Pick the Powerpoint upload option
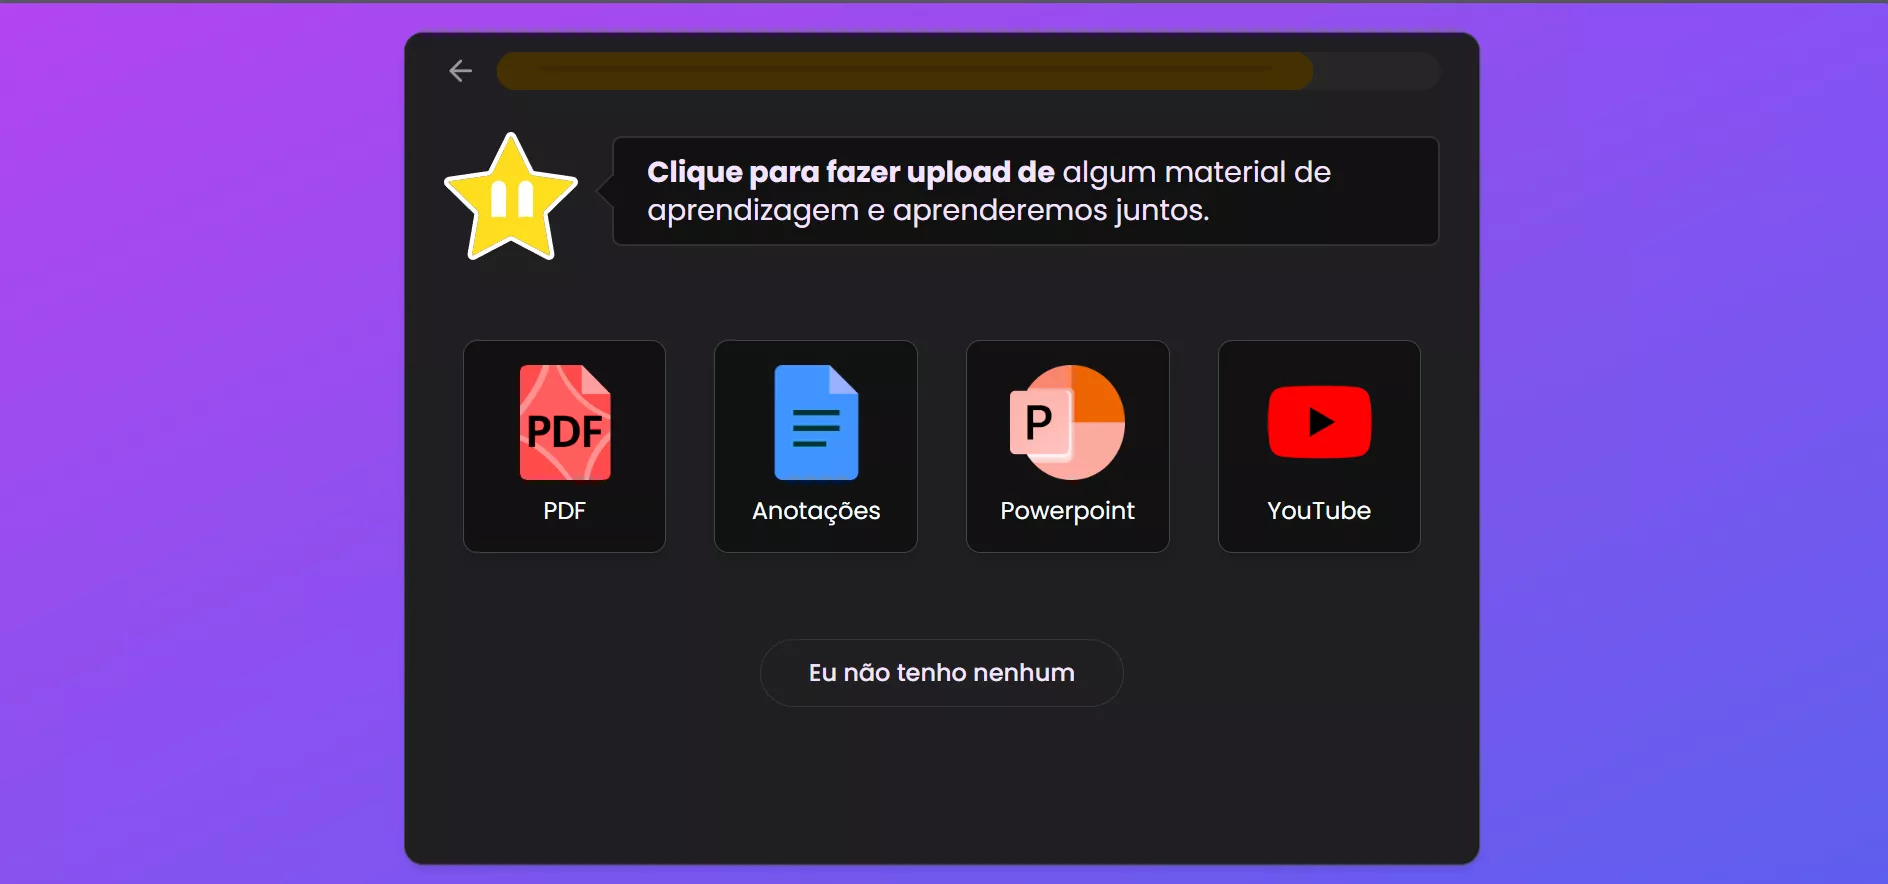Viewport: 1888px width, 884px height. (1068, 446)
